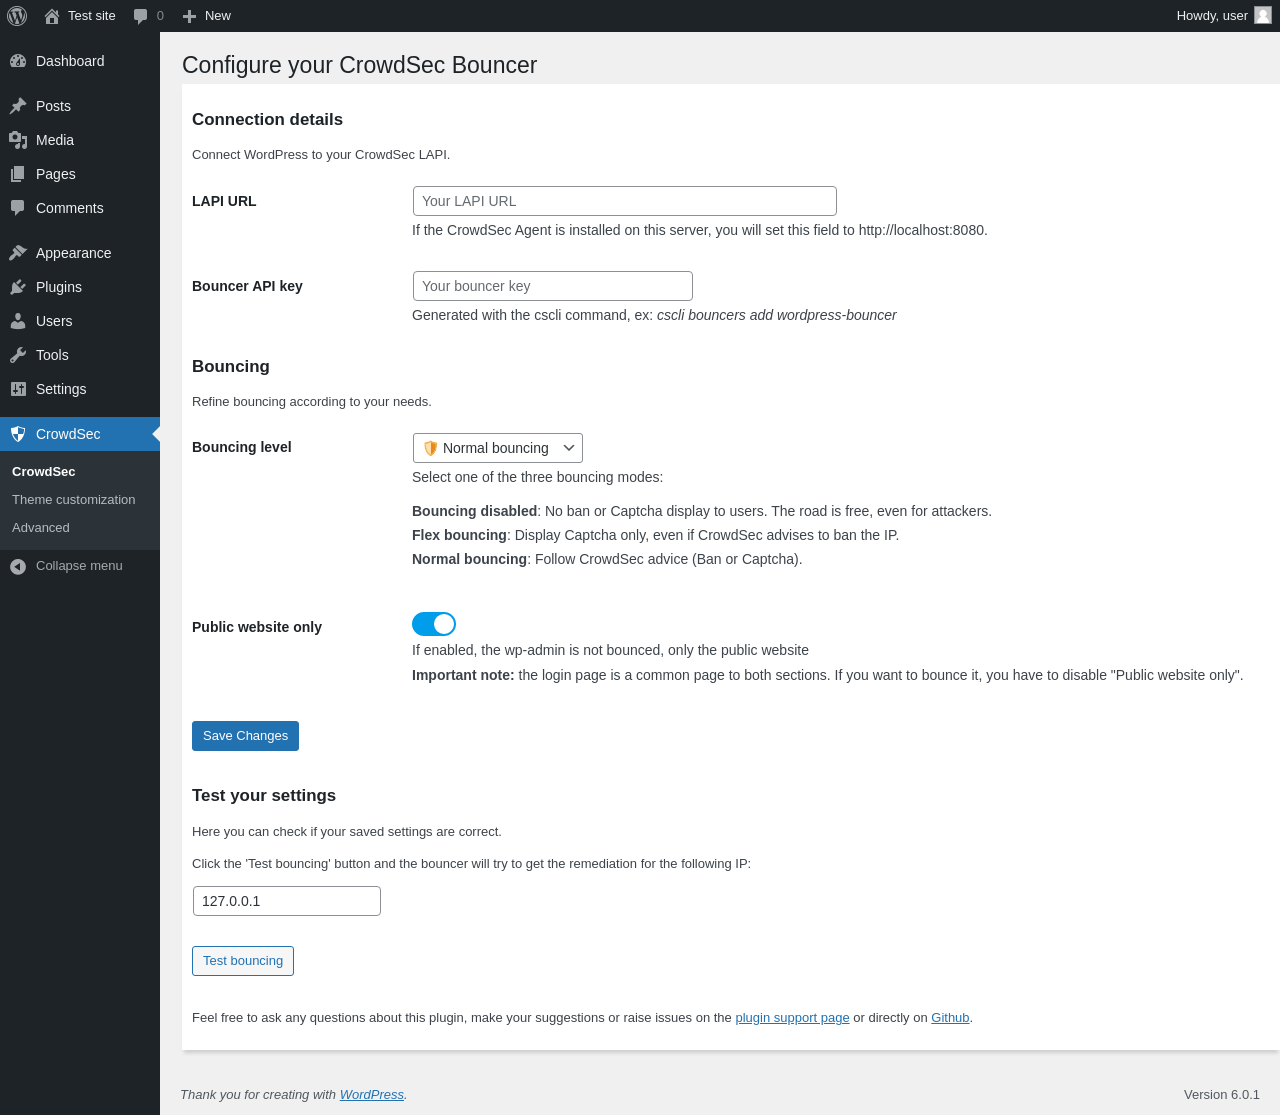Open the Advanced submenu item
Image resolution: width=1280 pixels, height=1115 pixels.
(41, 528)
